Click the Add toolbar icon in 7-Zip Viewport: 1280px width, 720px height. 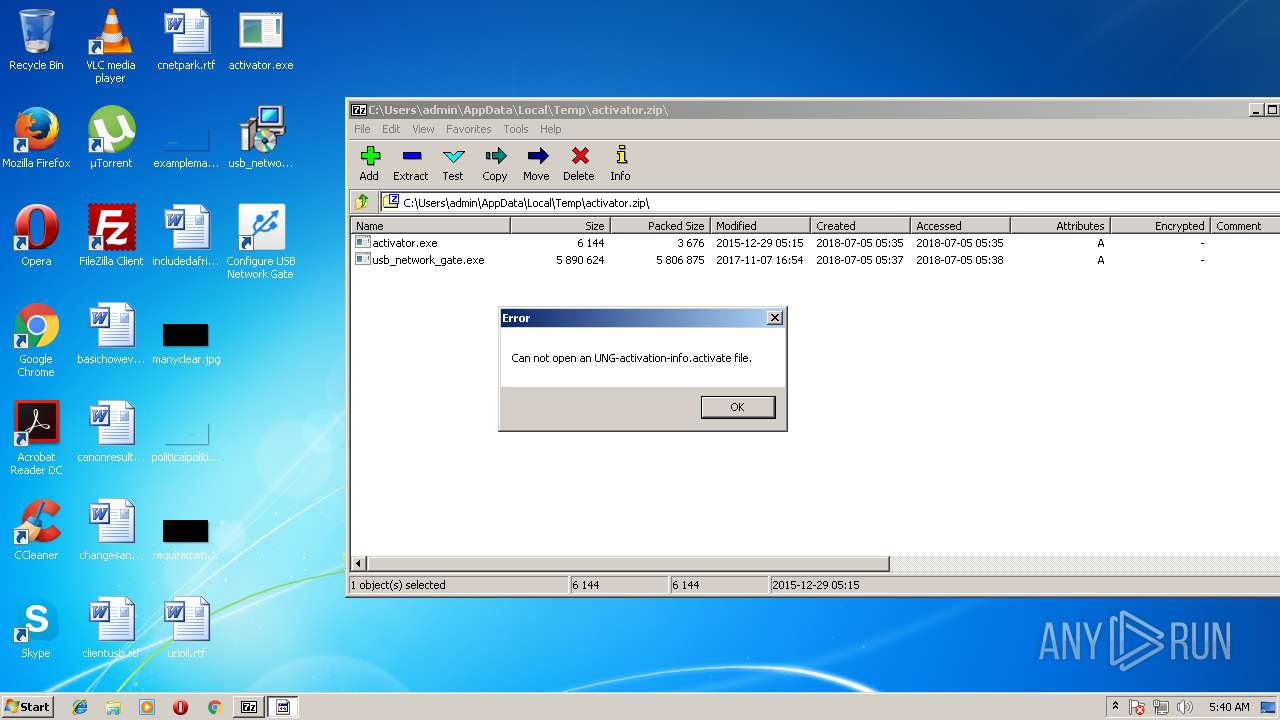point(370,163)
